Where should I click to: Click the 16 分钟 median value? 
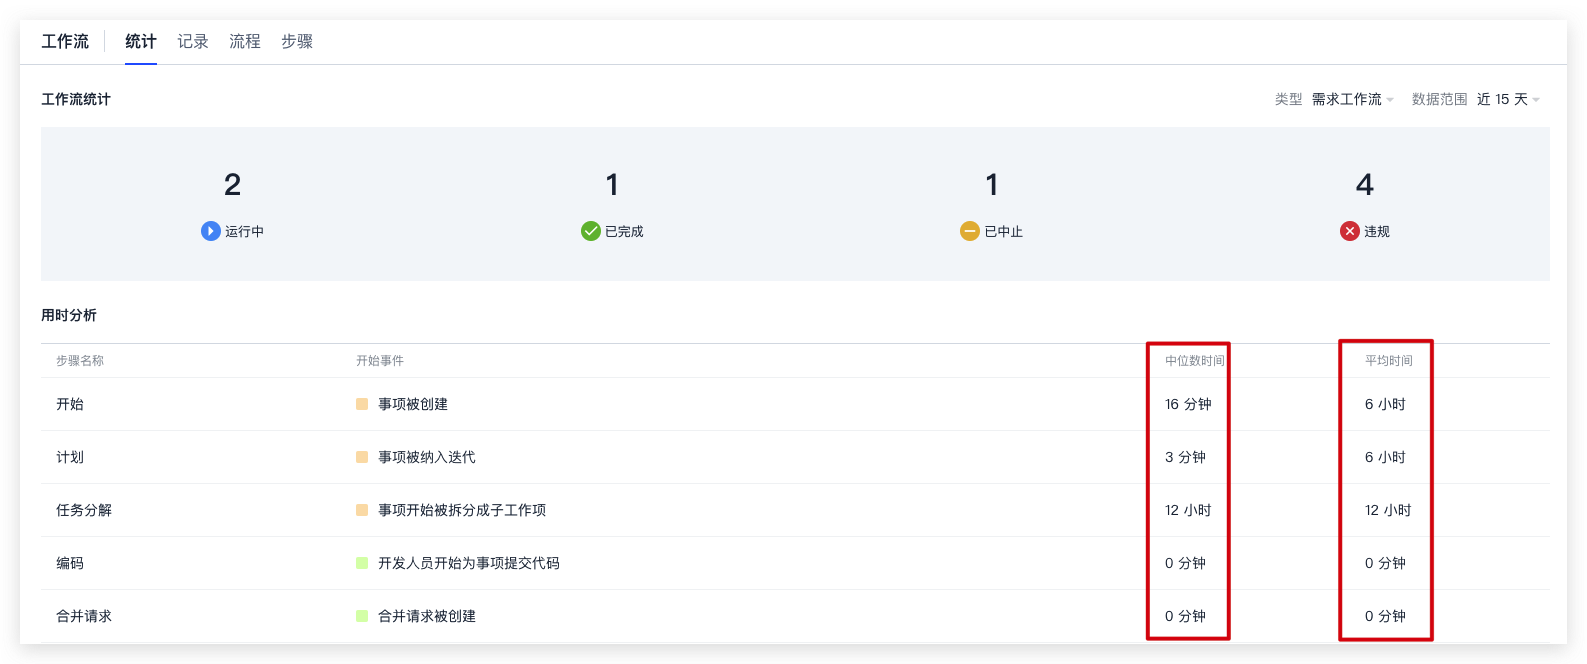(x=1188, y=404)
